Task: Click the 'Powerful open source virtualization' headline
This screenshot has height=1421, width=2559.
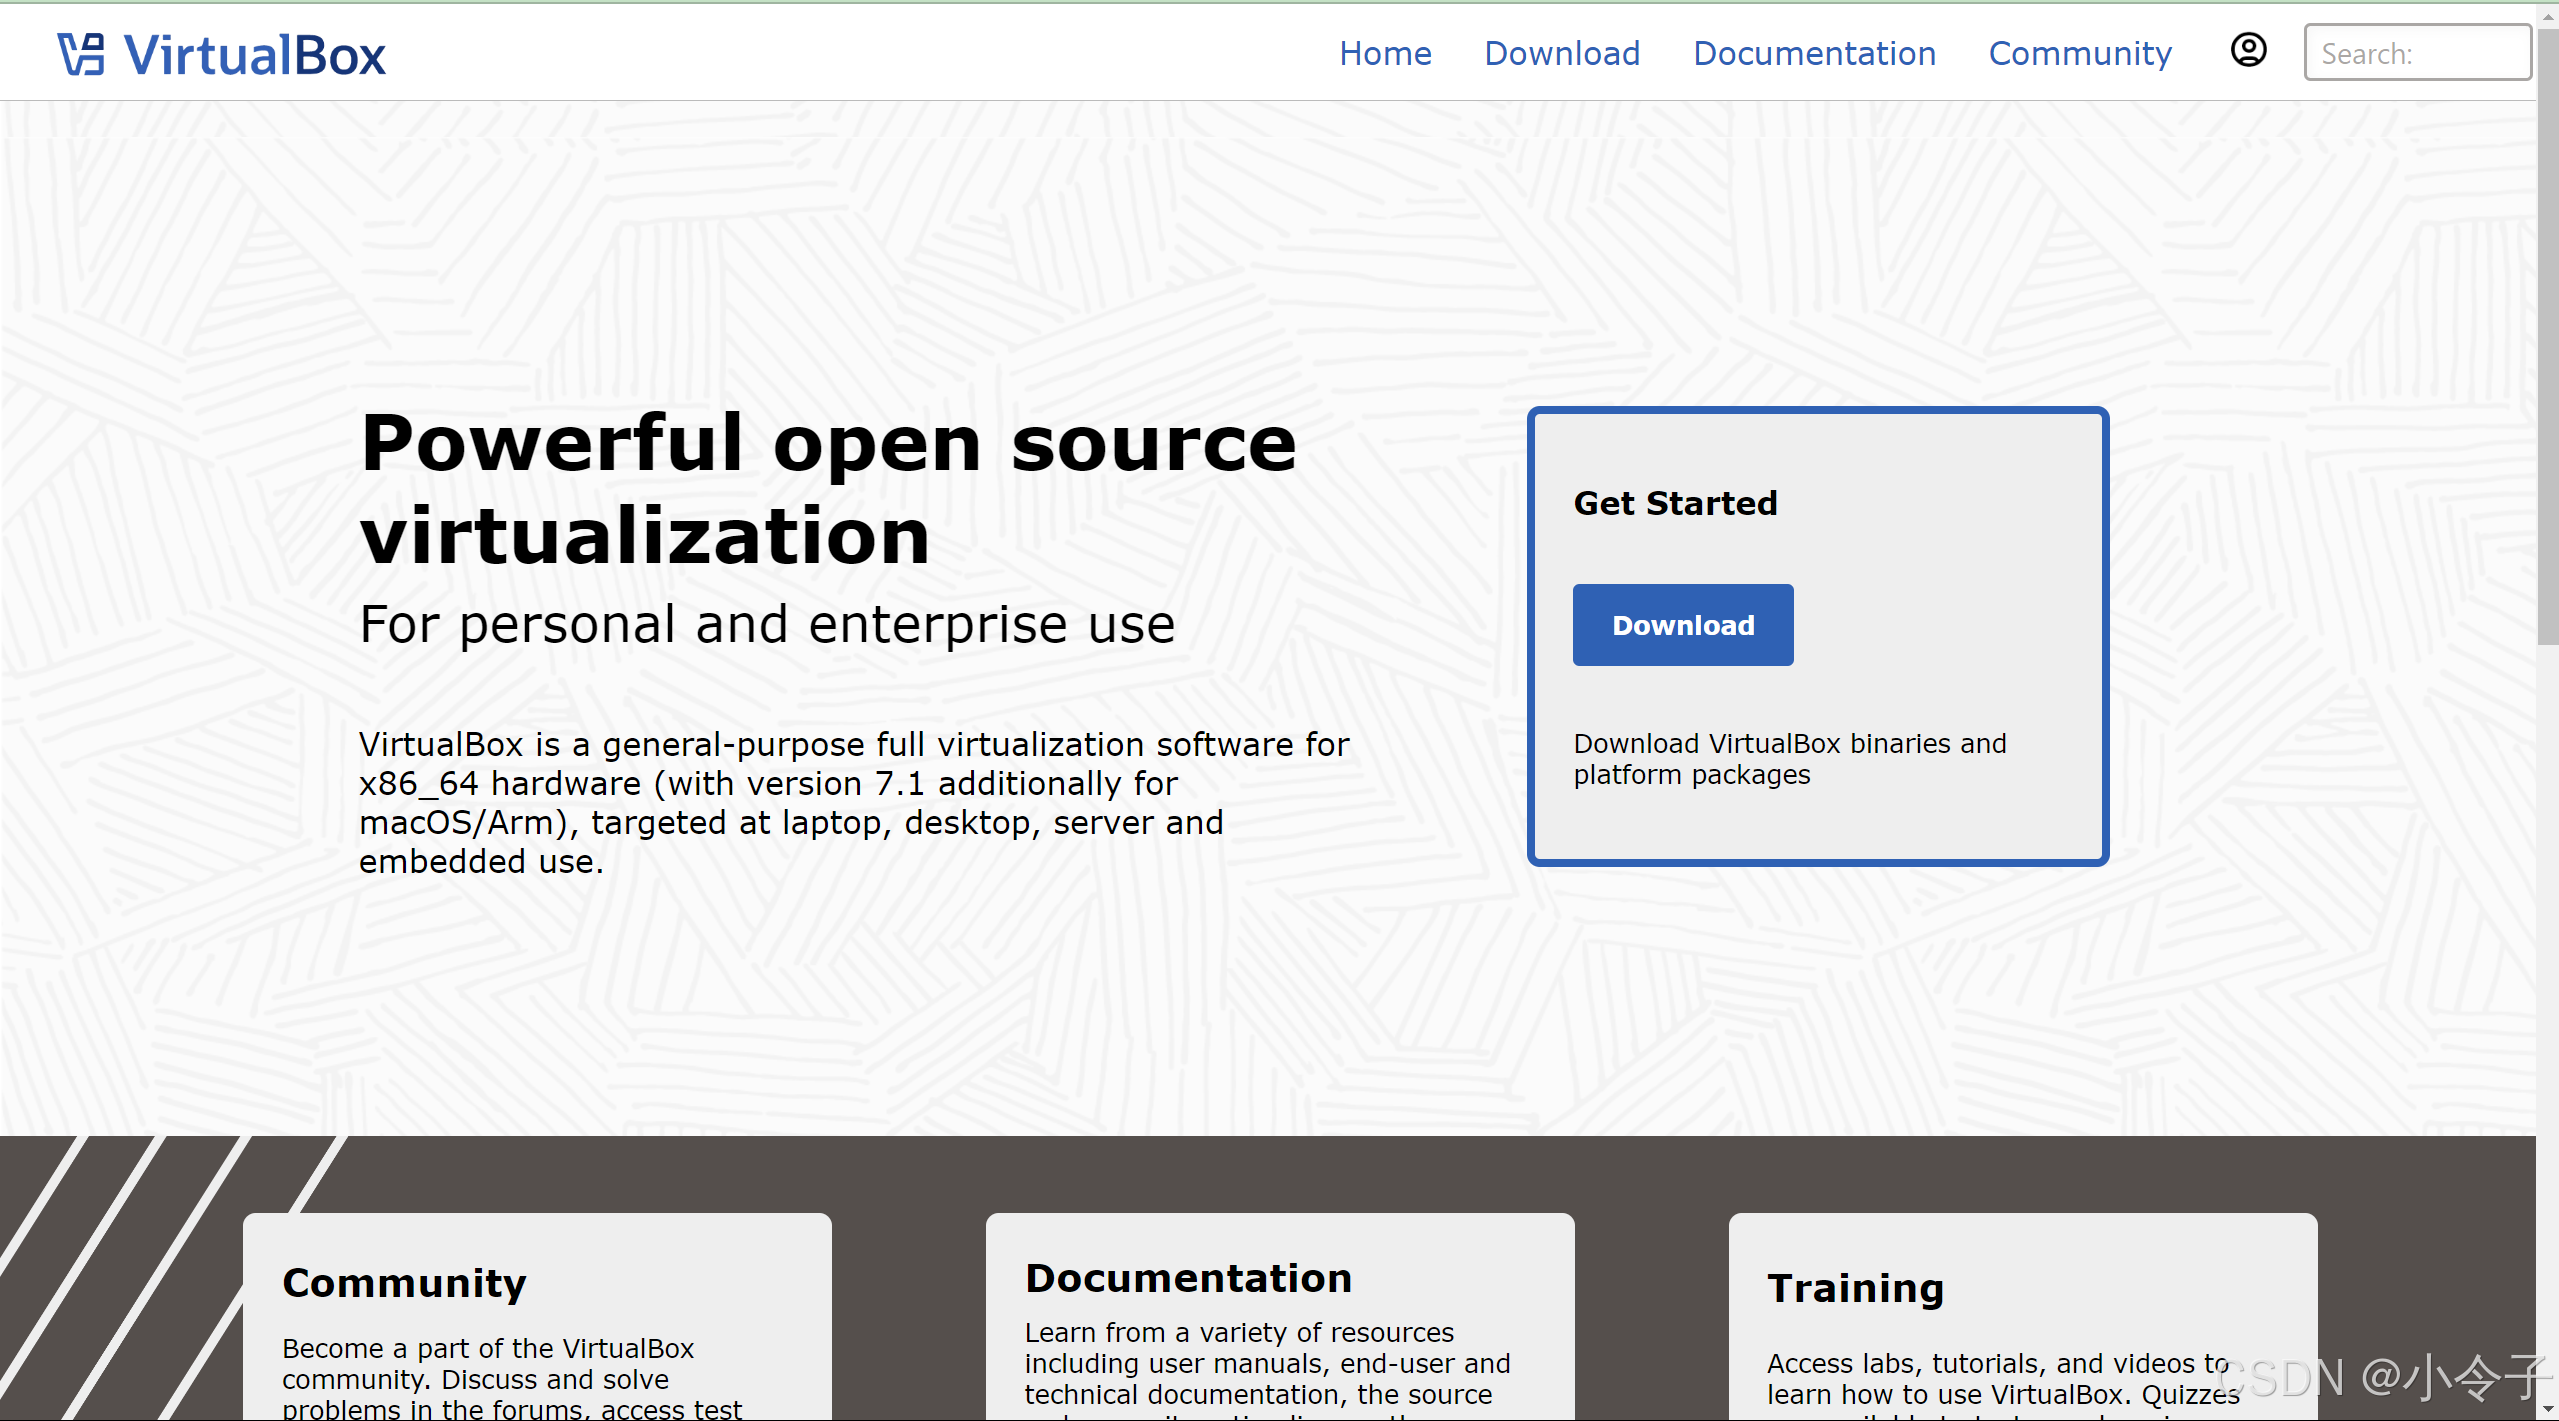Action: [x=828, y=489]
